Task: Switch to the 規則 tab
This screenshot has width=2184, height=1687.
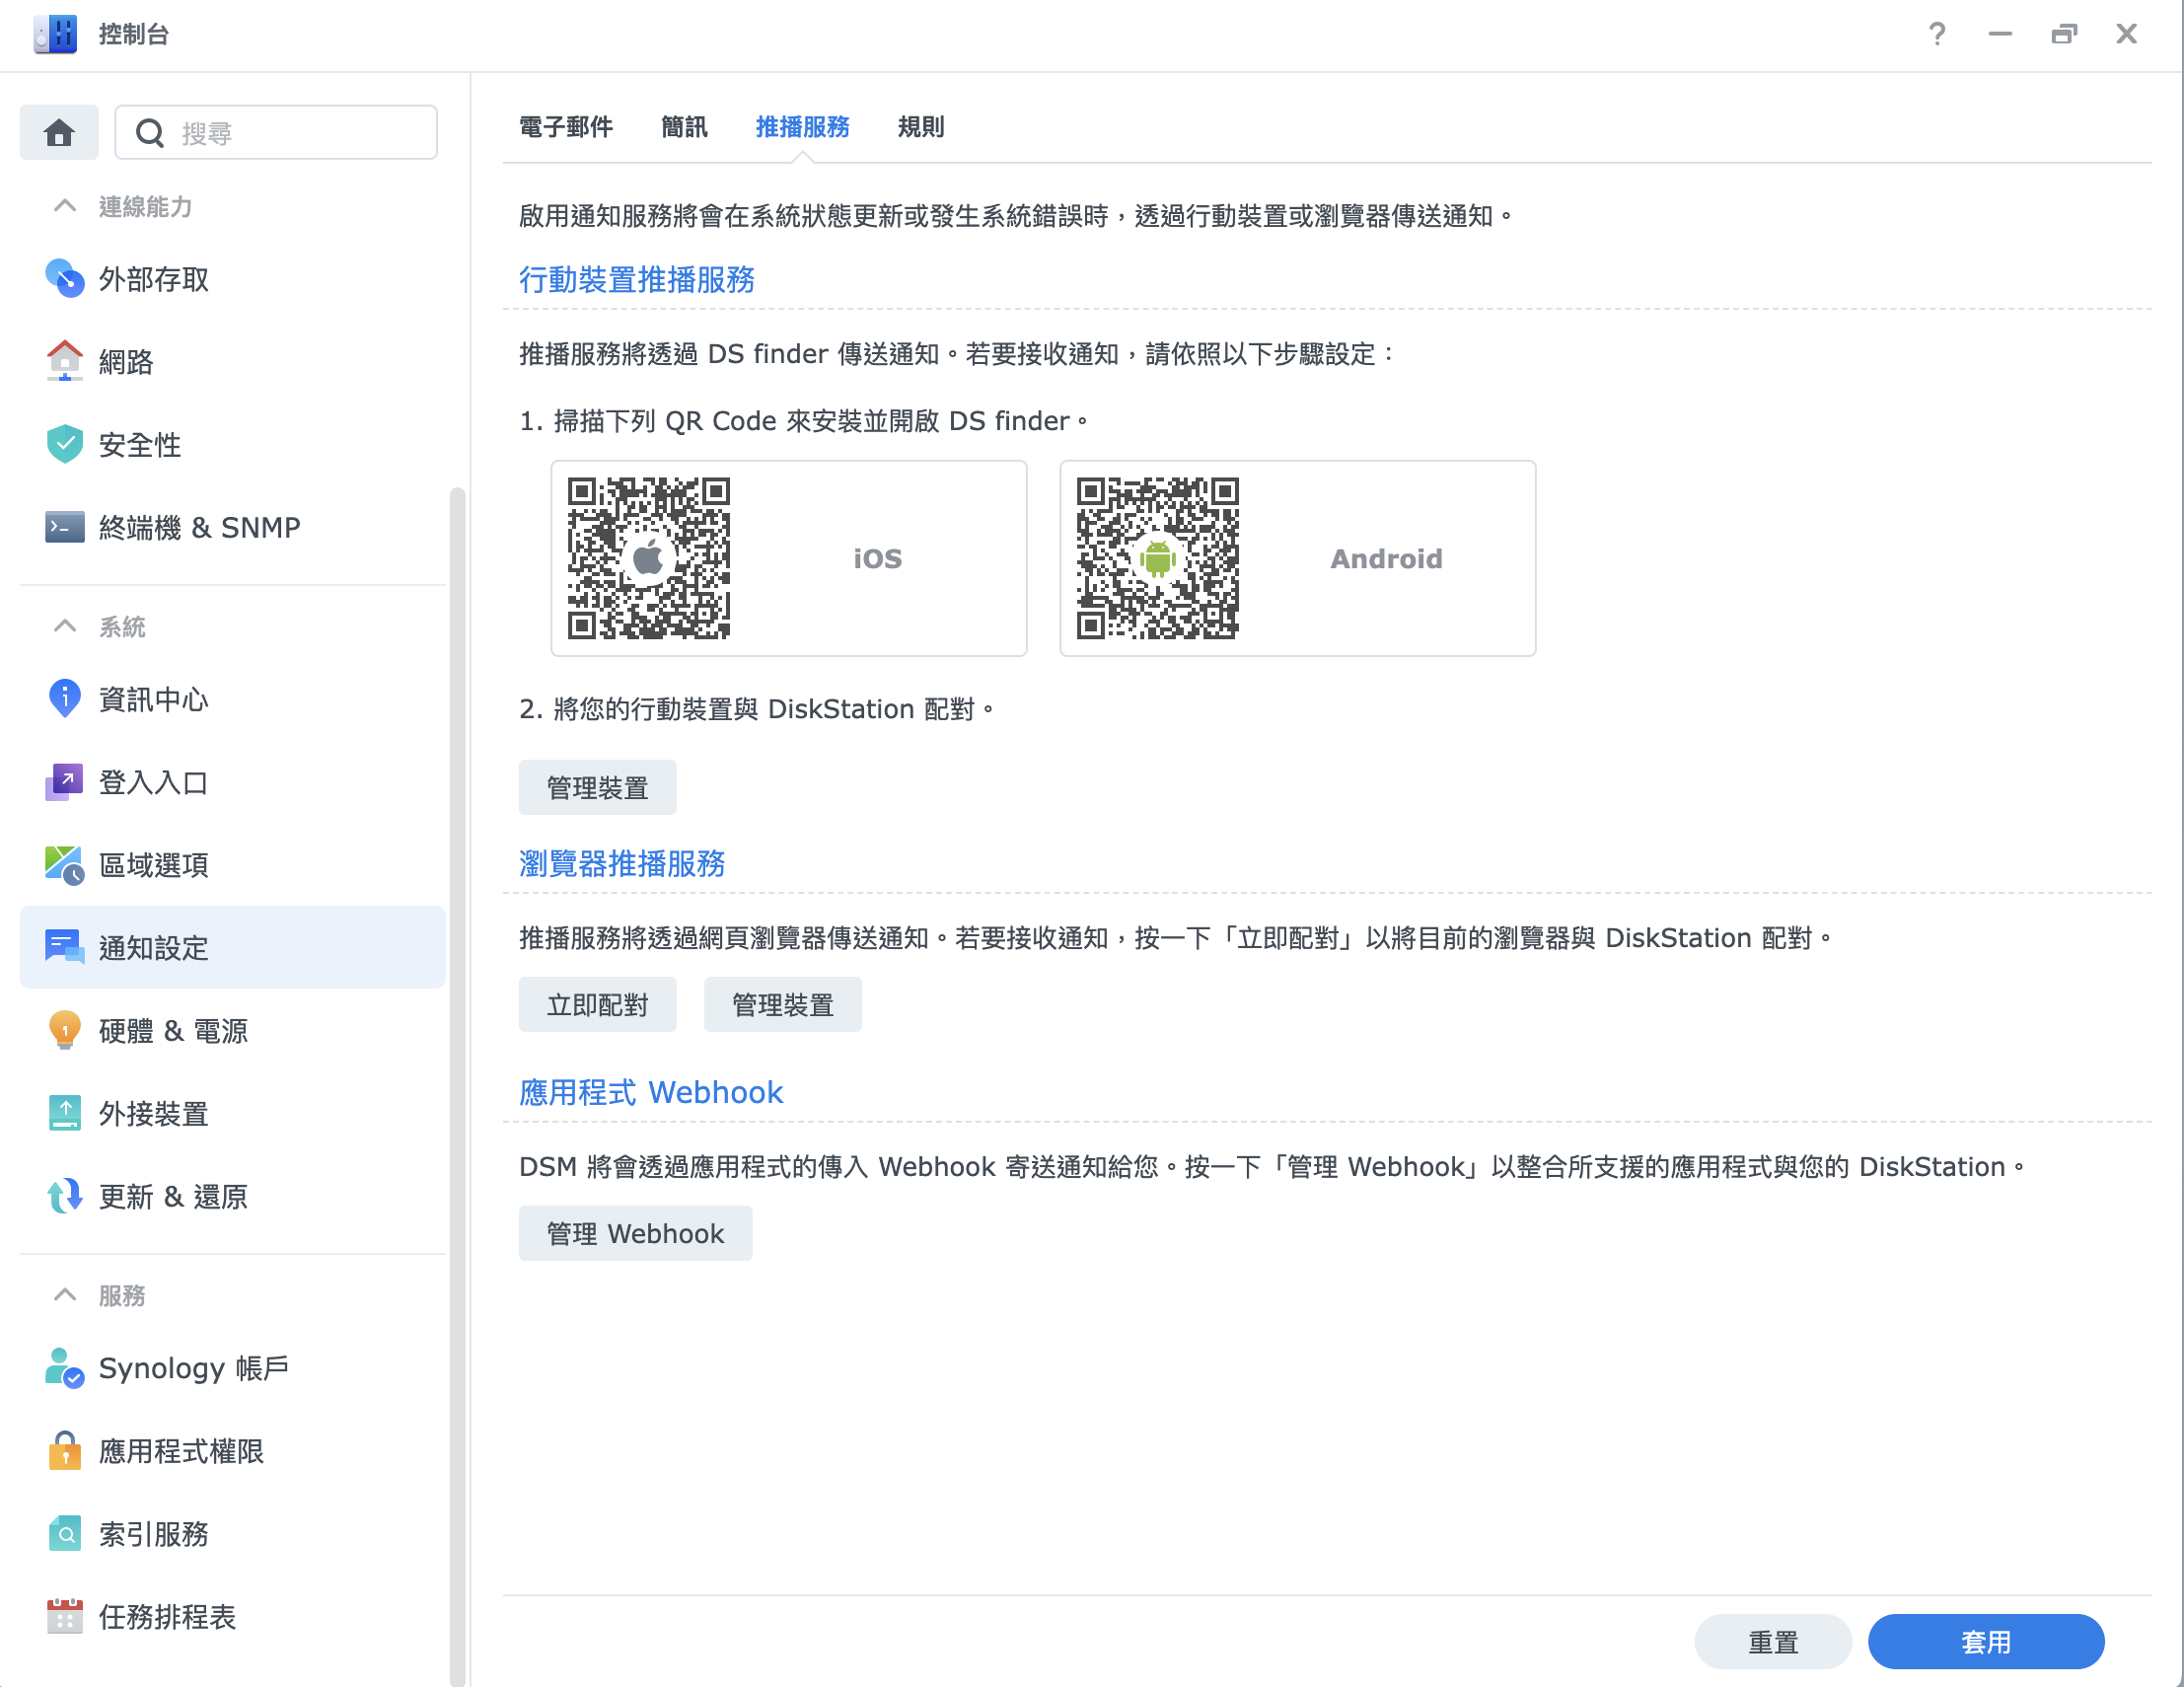Action: [920, 127]
